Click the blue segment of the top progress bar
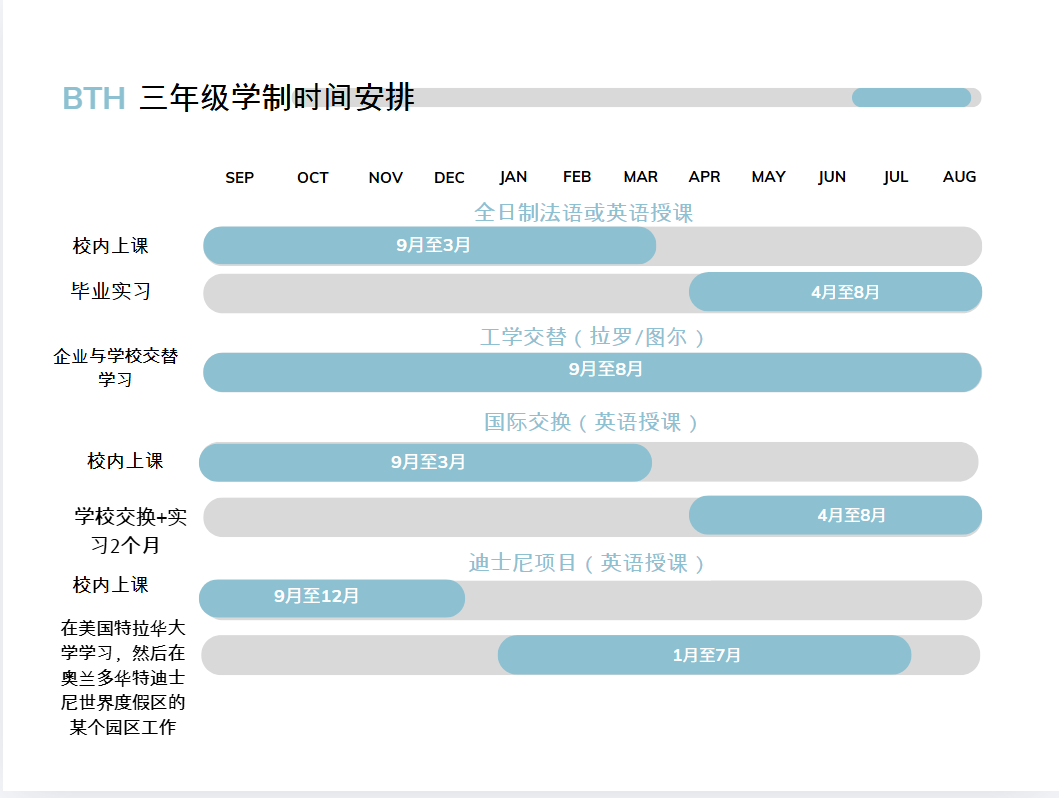The width and height of the screenshot is (1059, 798). coord(911,97)
